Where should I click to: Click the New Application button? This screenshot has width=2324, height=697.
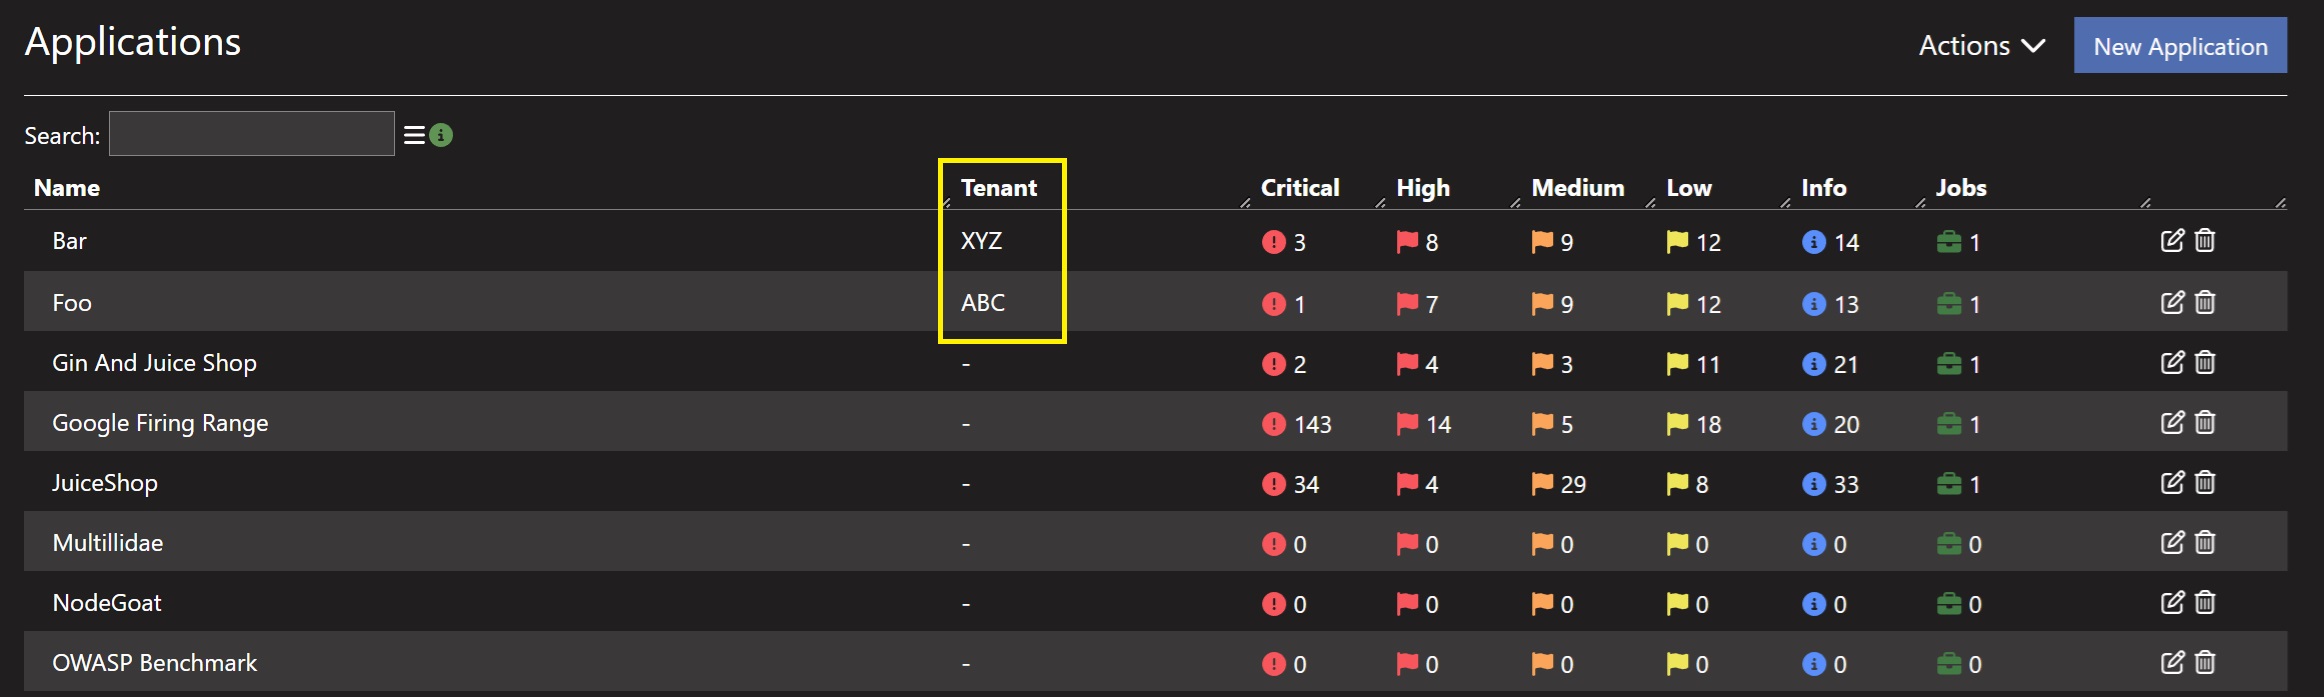click(2180, 46)
